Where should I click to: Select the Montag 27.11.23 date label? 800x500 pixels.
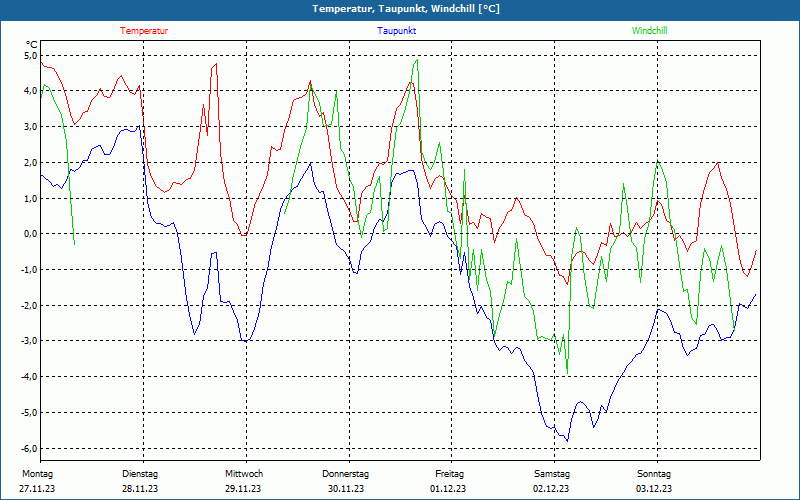[x=37, y=481]
